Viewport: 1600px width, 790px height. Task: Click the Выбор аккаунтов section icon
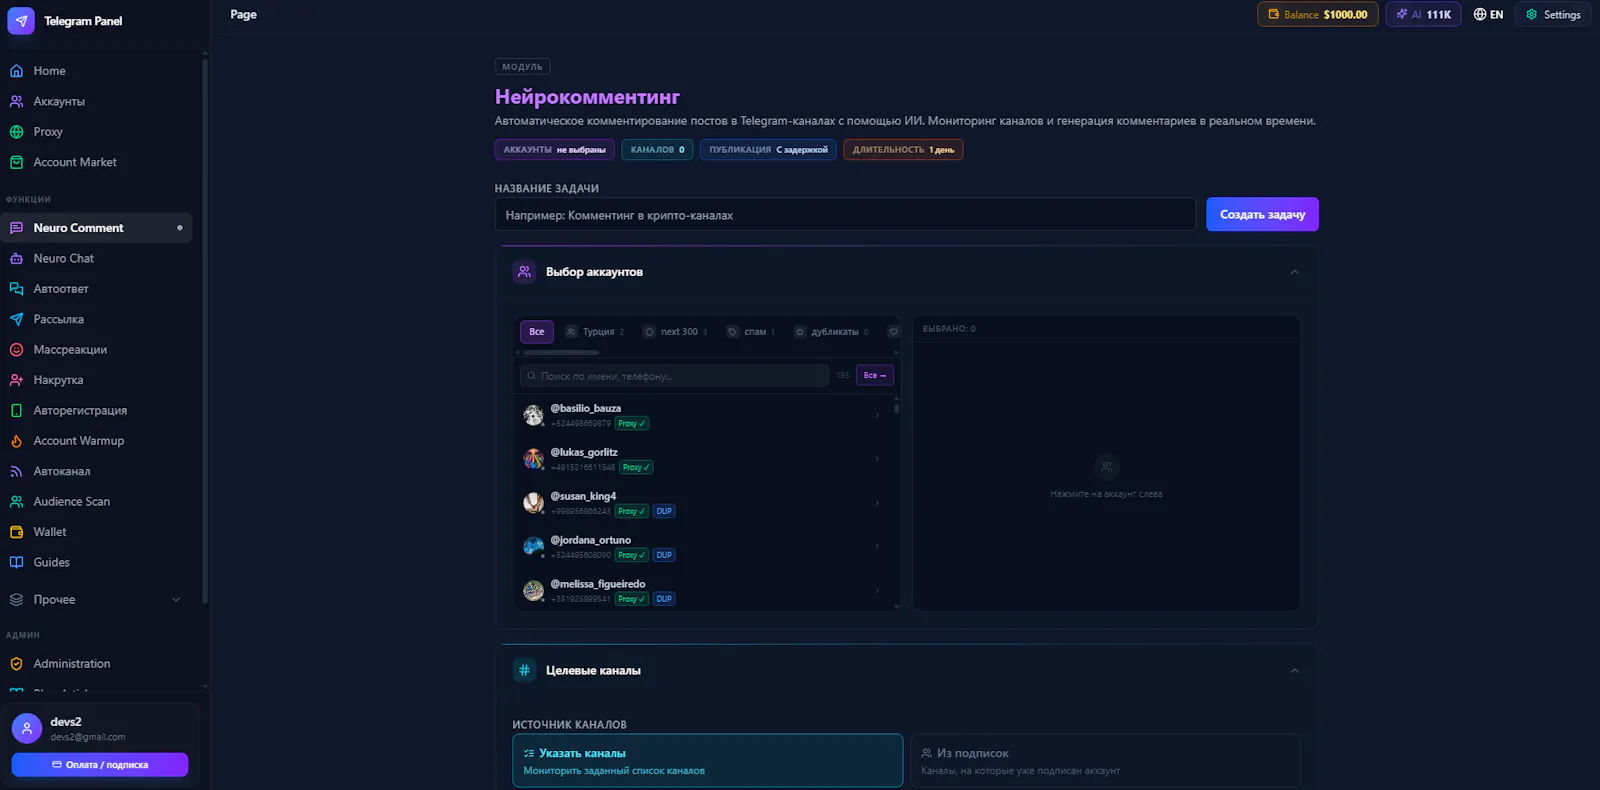click(x=524, y=272)
